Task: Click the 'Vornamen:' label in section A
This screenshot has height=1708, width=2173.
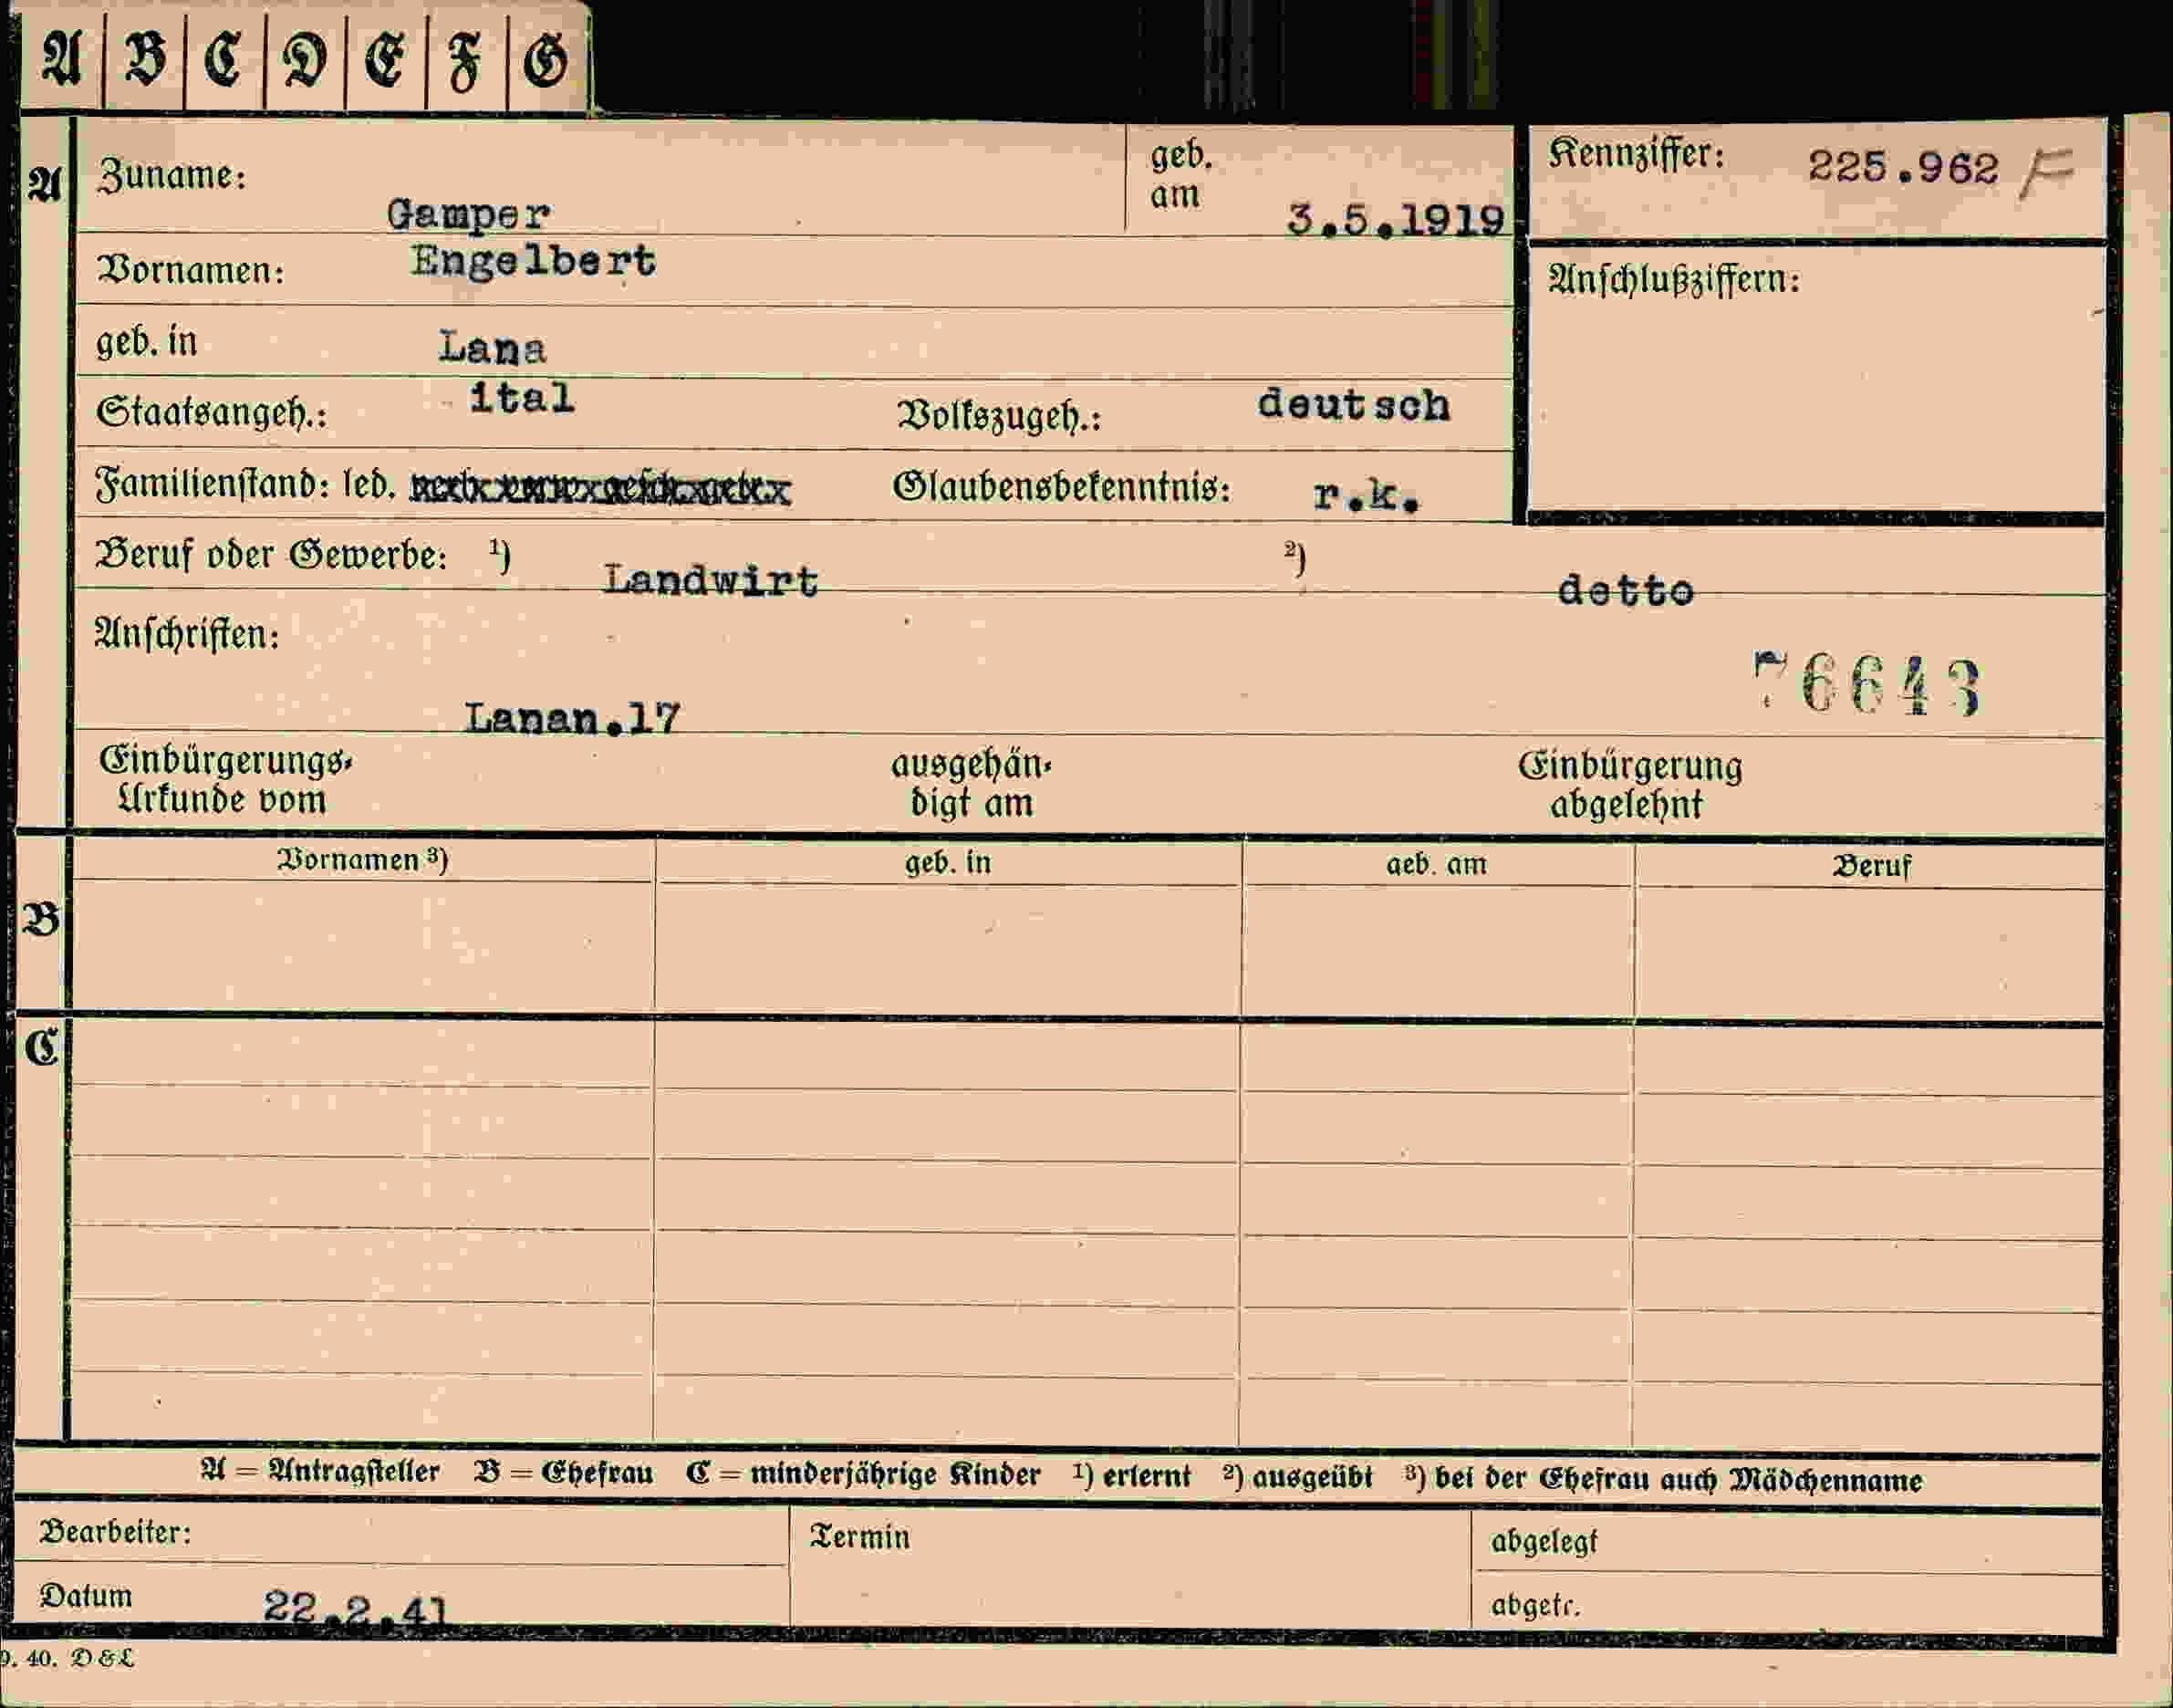Action: (x=191, y=270)
